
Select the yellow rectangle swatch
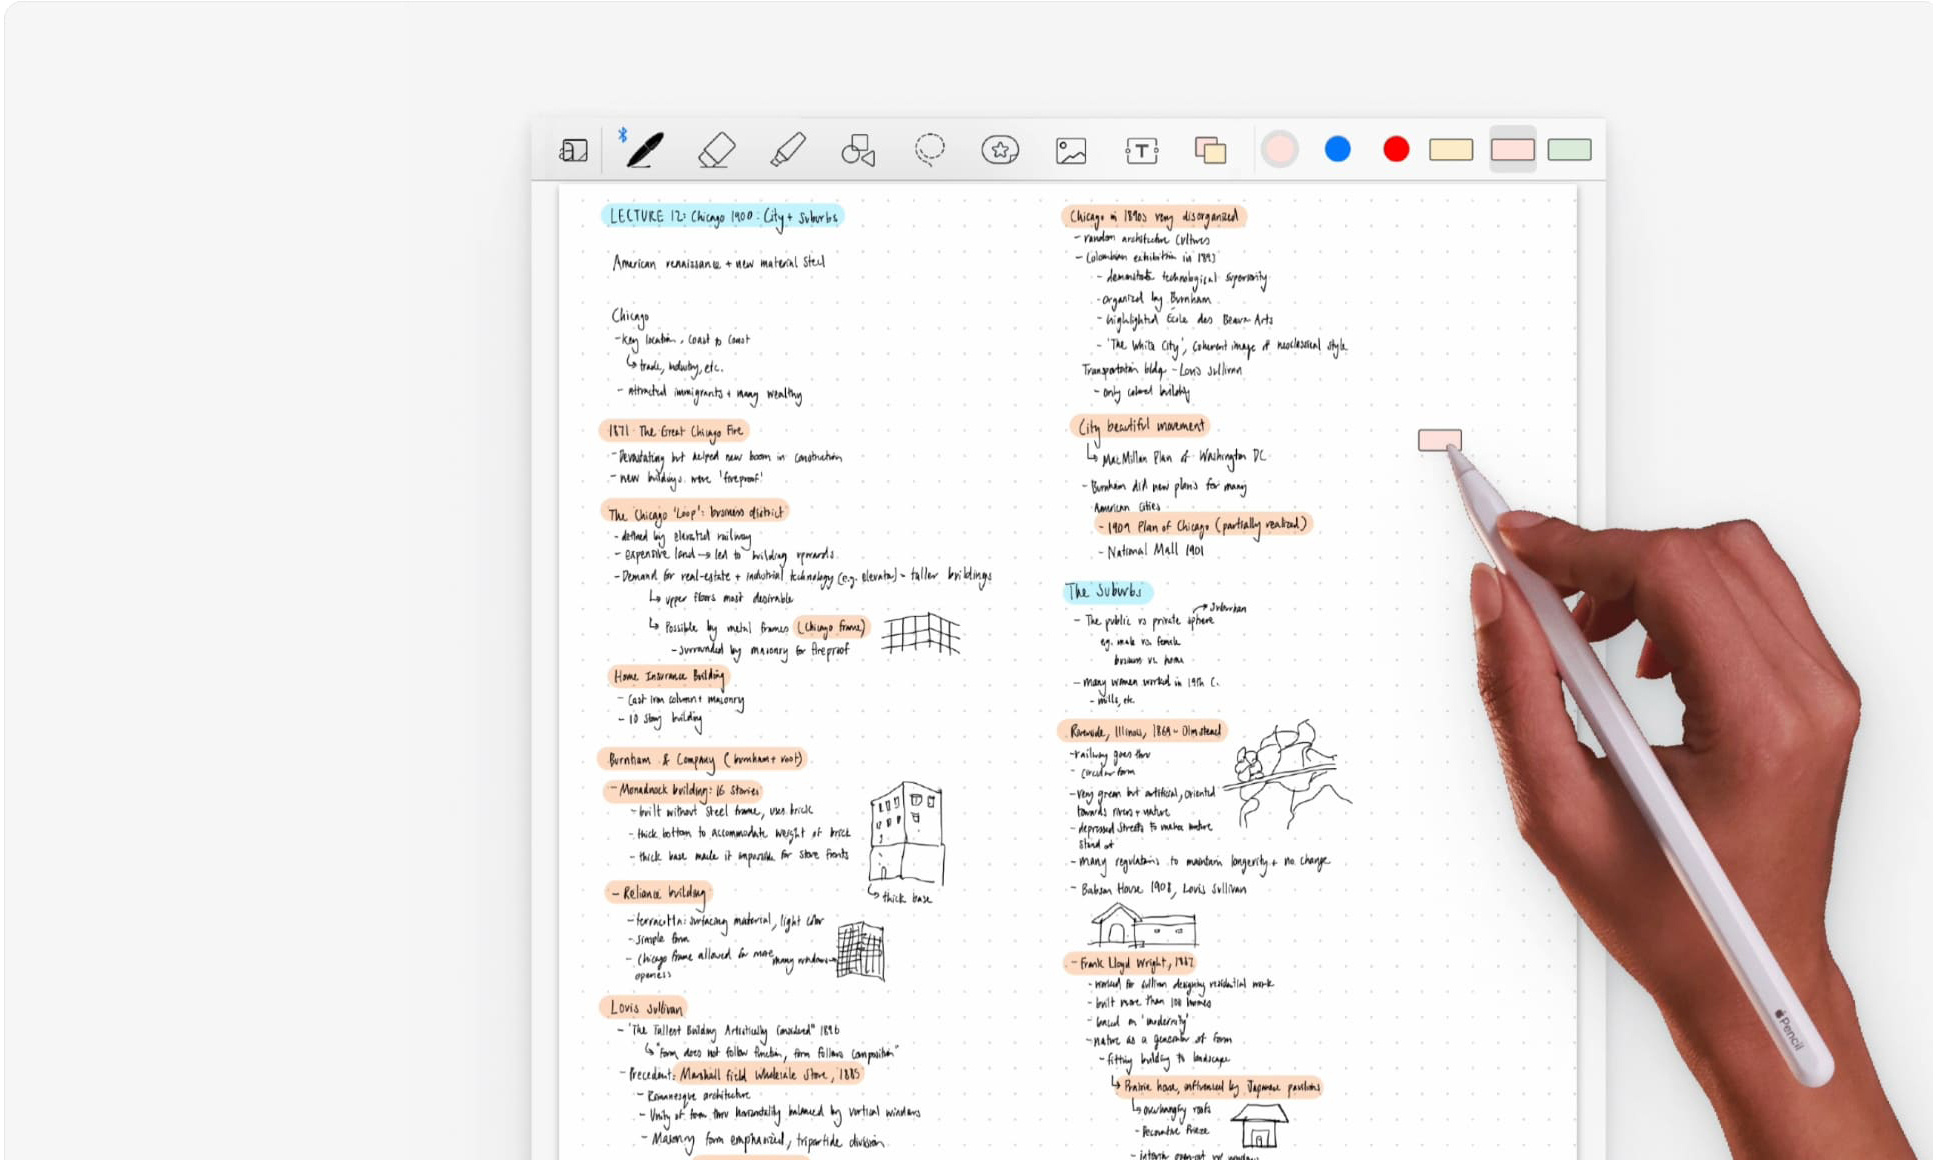pos(1451,150)
